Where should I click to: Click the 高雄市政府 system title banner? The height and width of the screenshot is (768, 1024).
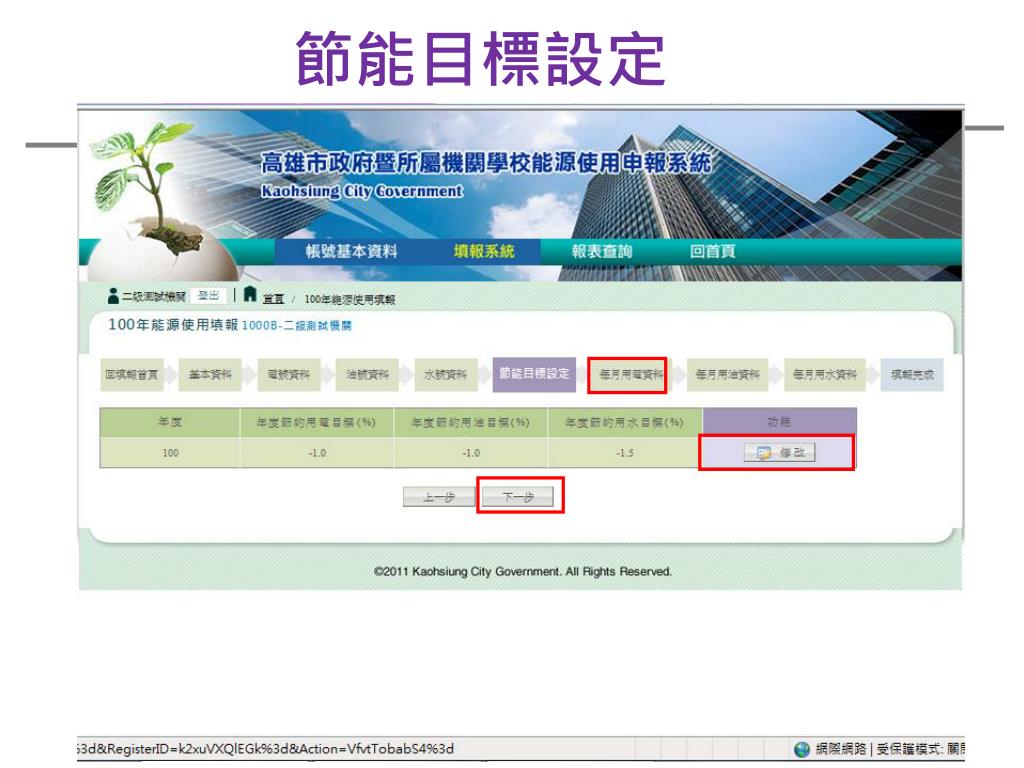pos(486,163)
